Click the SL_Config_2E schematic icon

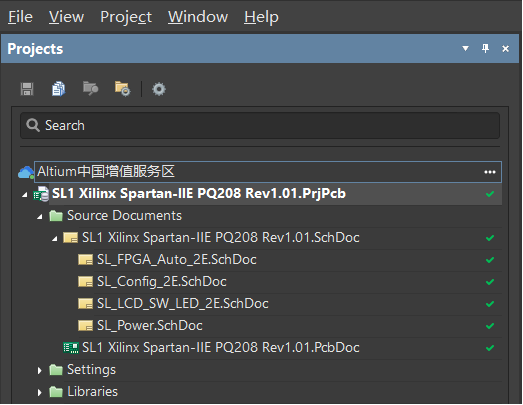(x=85, y=282)
